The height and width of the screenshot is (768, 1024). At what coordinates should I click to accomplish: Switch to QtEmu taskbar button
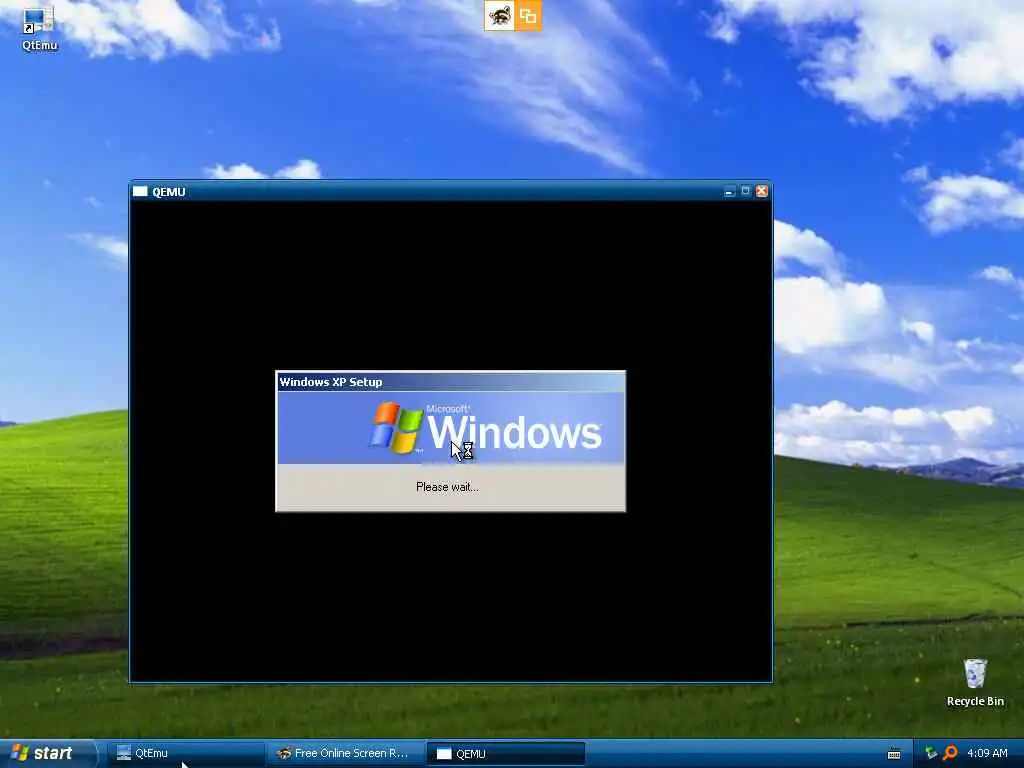(x=187, y=754)
